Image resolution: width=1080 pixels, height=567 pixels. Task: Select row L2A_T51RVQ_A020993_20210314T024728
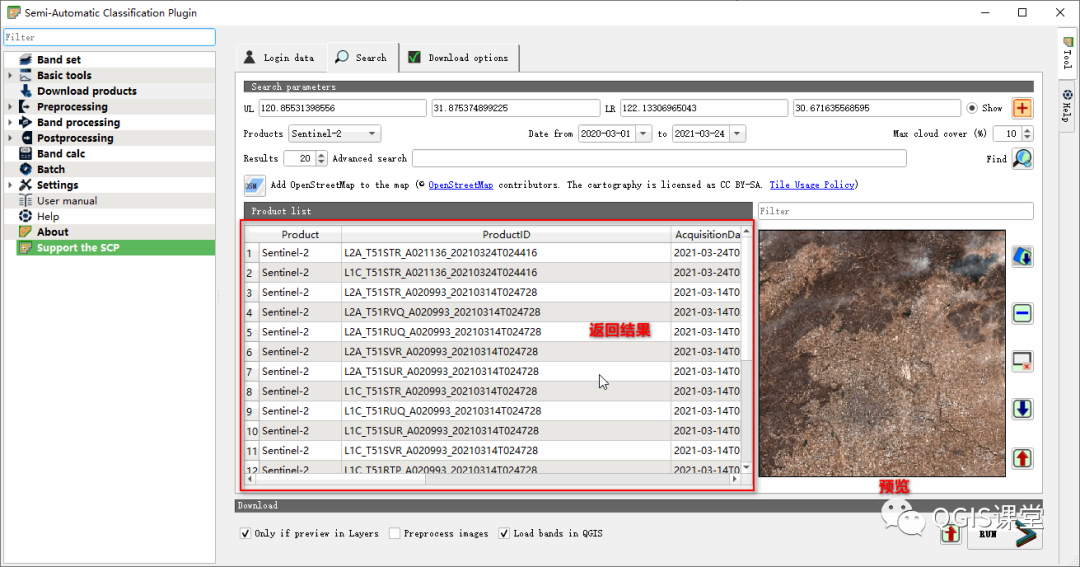492,312
